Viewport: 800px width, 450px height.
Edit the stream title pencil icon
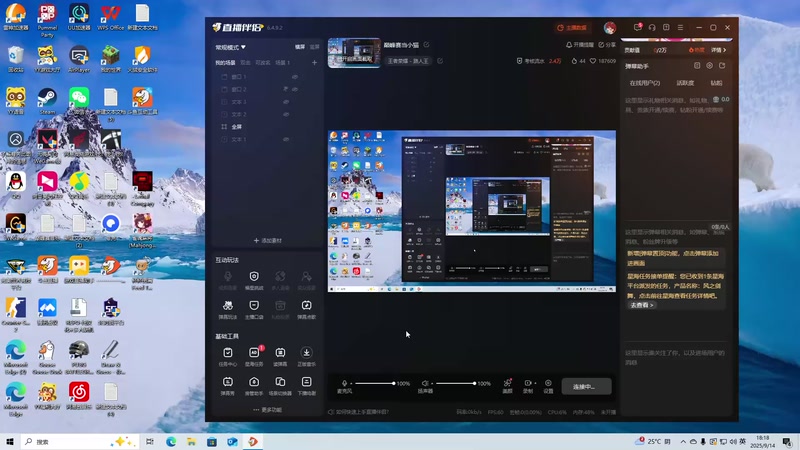[427, 45]
